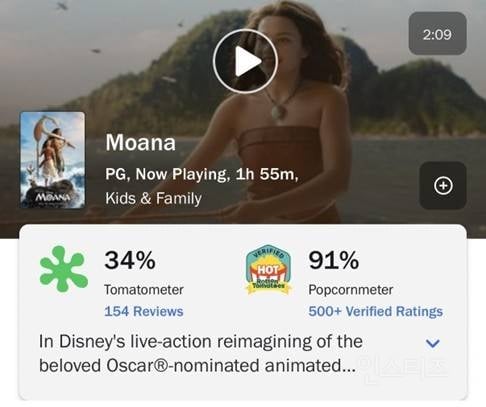The width and height of the screenshot is (486, 407).
Task: Tap the 2:09 trailer duration badge
Action: (x=437, y=34)
